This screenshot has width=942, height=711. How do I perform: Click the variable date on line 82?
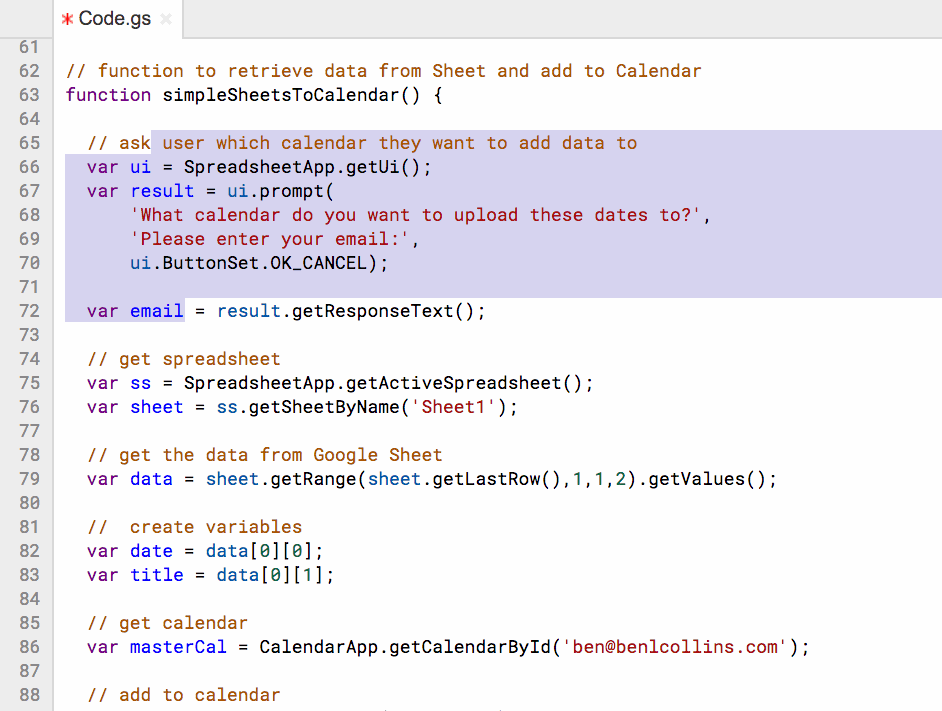(151, 550)
